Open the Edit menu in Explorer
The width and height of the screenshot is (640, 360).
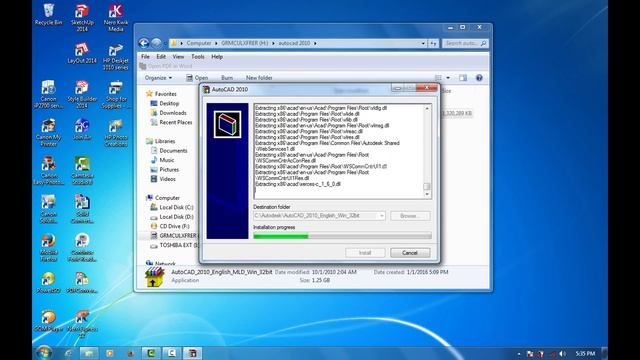click(x=161, y=57)
